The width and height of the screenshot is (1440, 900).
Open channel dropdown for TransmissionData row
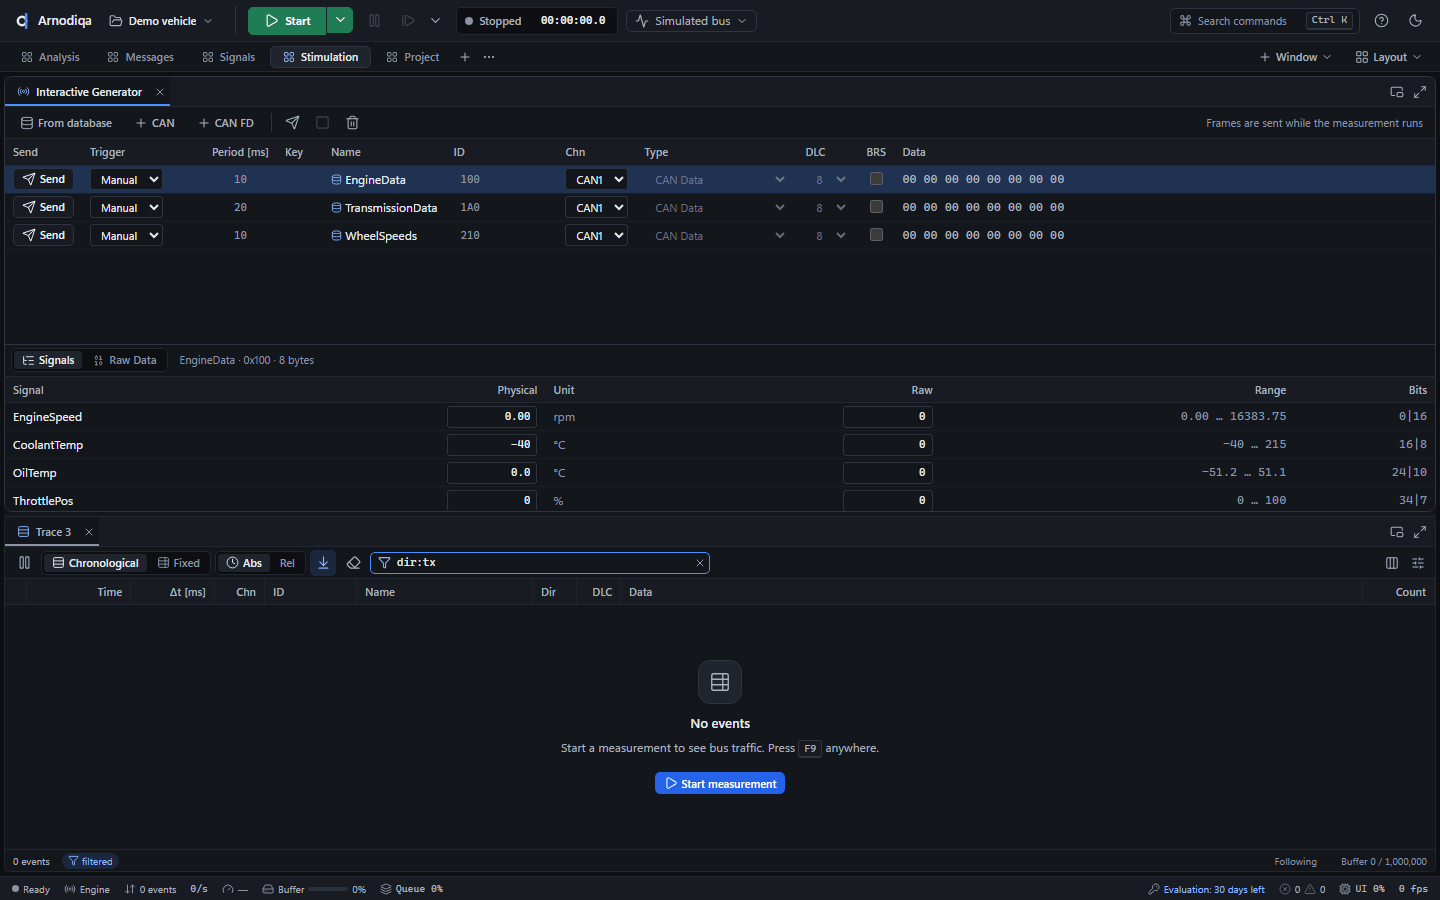(x=596, y=208)
